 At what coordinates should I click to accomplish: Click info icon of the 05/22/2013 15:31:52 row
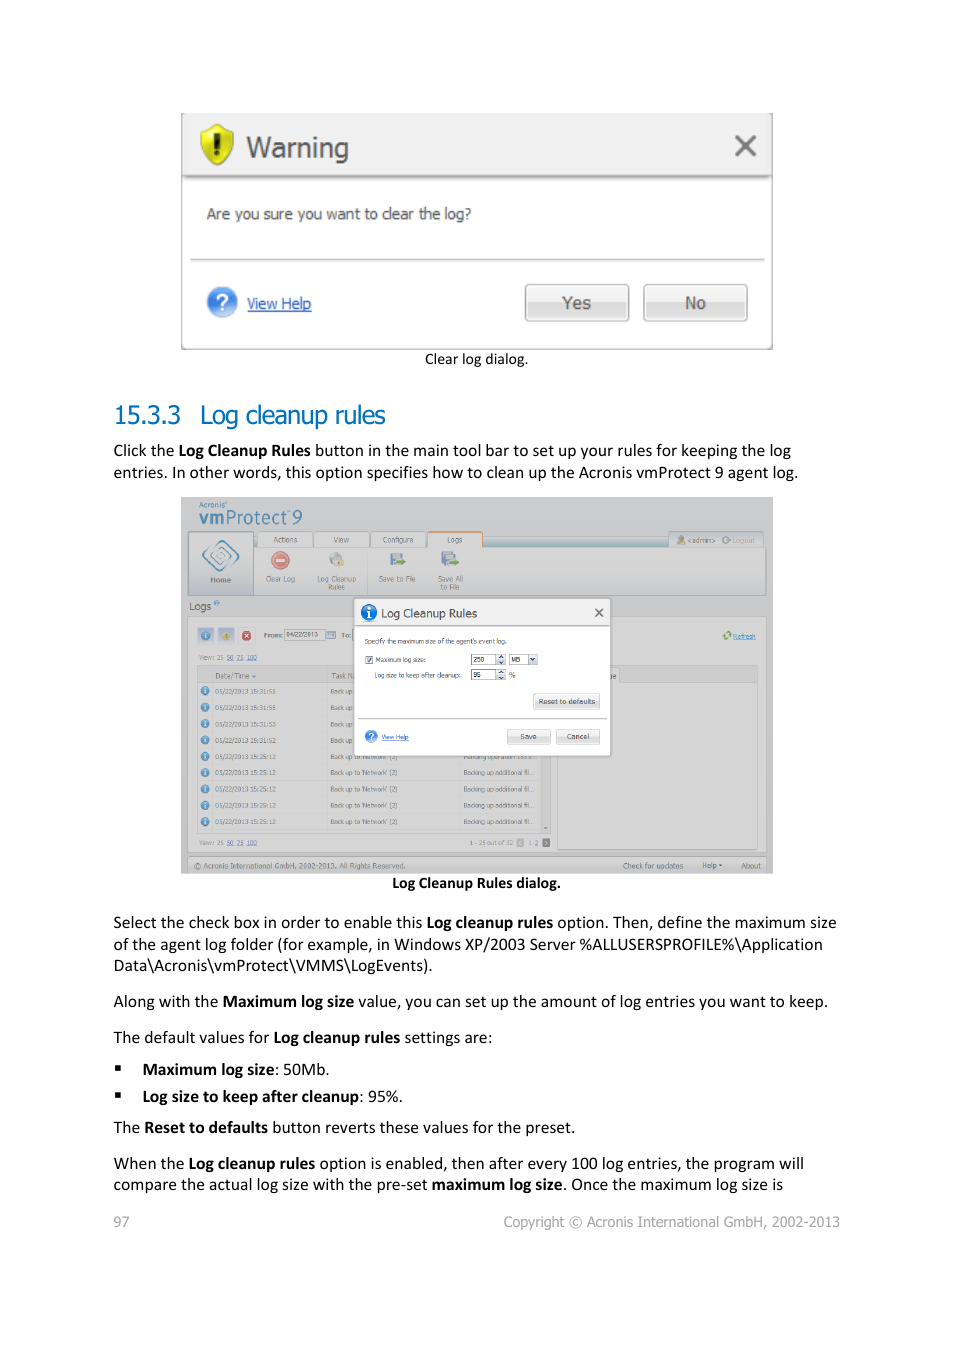(205, 741)
